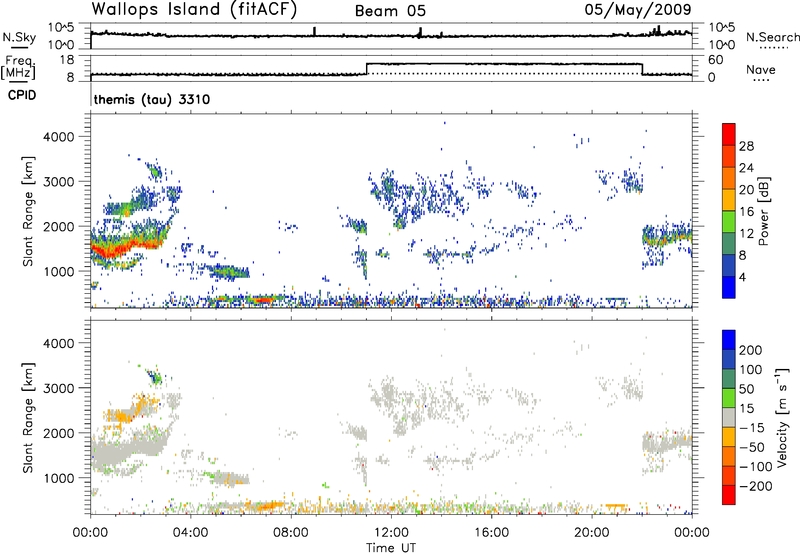Screen dimensions: 800x554
Task: Click the 16 label on power colorbar
Action: [746, 212]
